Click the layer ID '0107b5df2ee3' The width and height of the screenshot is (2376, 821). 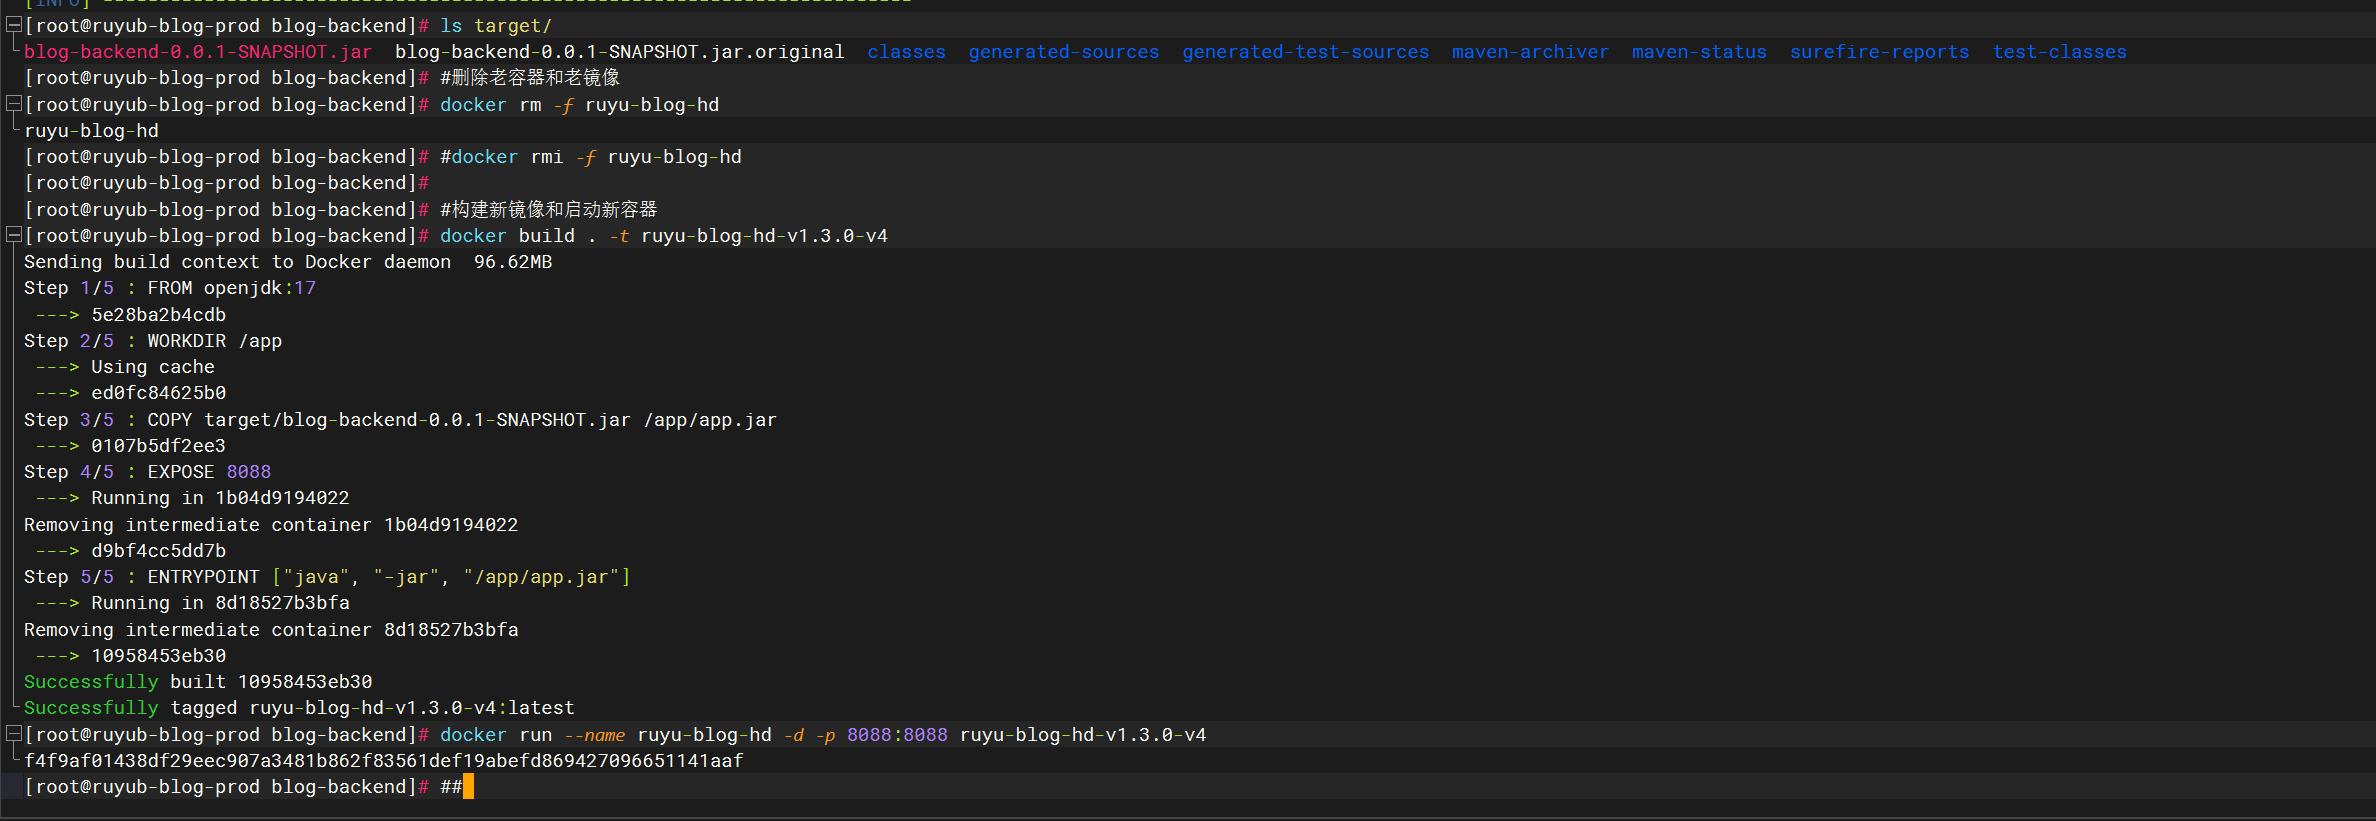point(158,446)
